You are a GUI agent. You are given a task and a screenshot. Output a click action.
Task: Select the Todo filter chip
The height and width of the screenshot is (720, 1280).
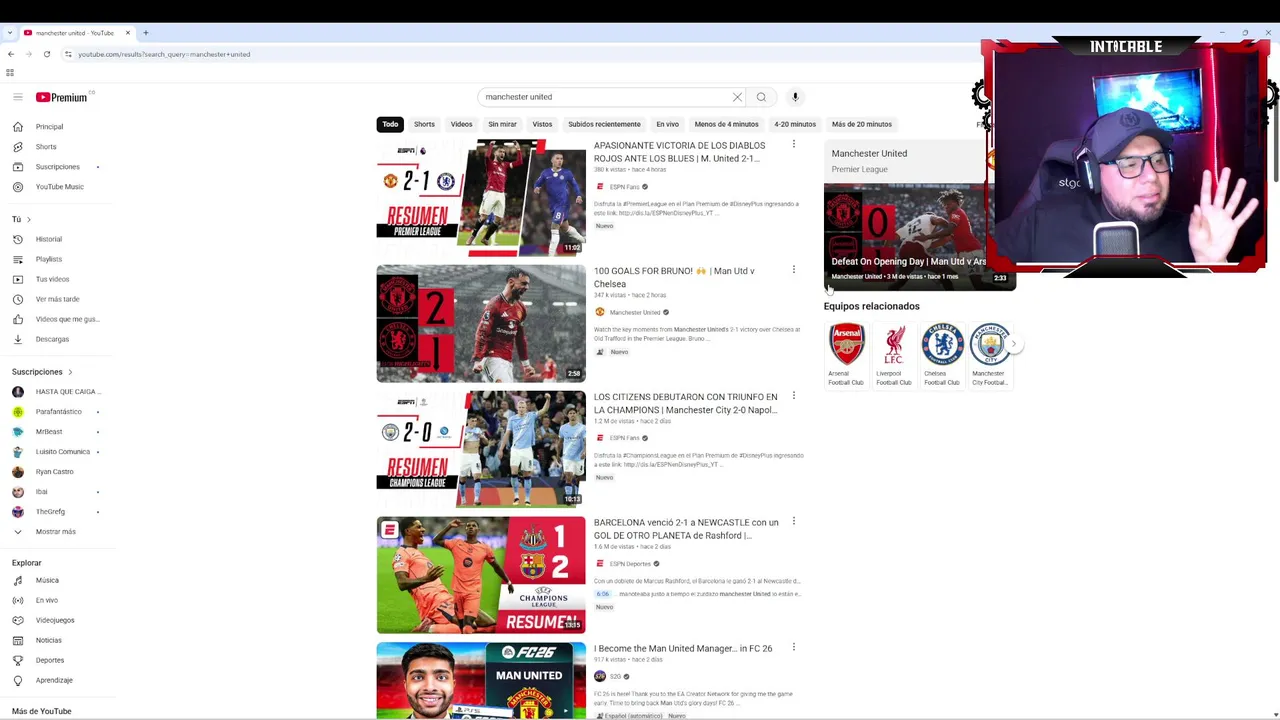[390, 124]
